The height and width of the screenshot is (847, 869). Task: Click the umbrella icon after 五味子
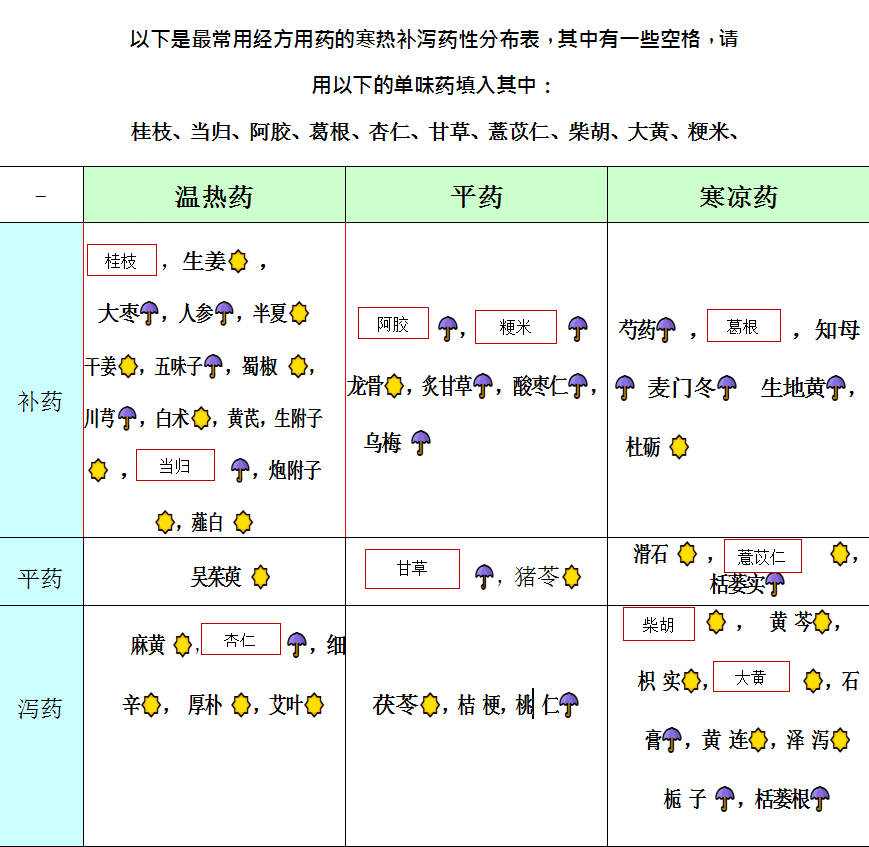pos(213,366)
